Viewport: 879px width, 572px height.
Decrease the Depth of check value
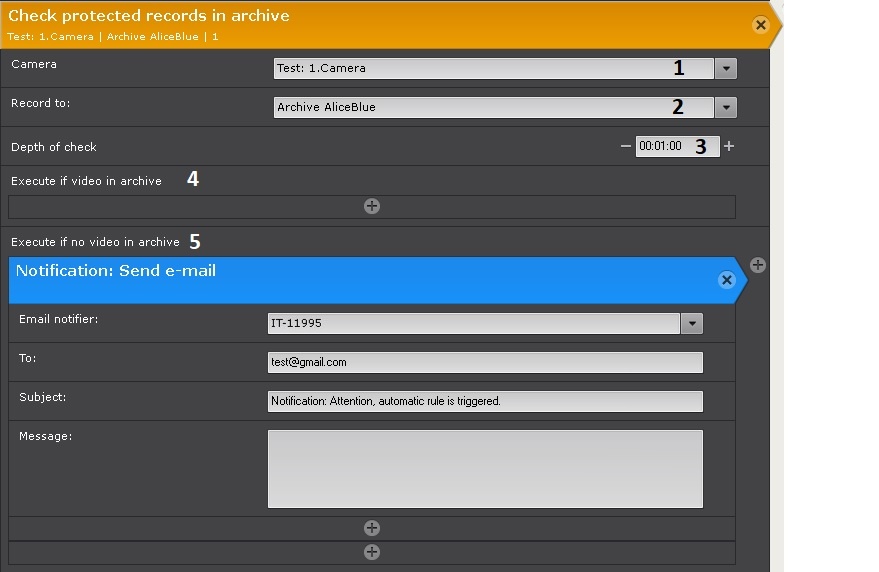point(626,146)
